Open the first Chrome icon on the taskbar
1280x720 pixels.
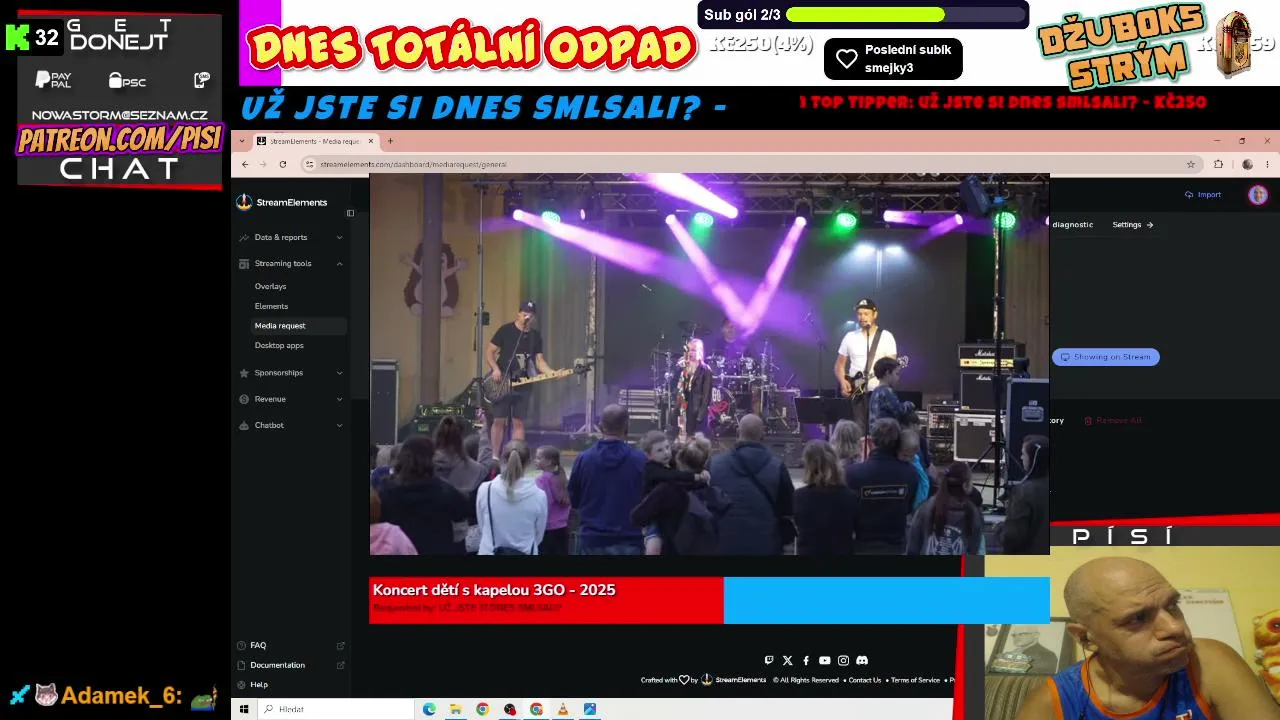482,709
